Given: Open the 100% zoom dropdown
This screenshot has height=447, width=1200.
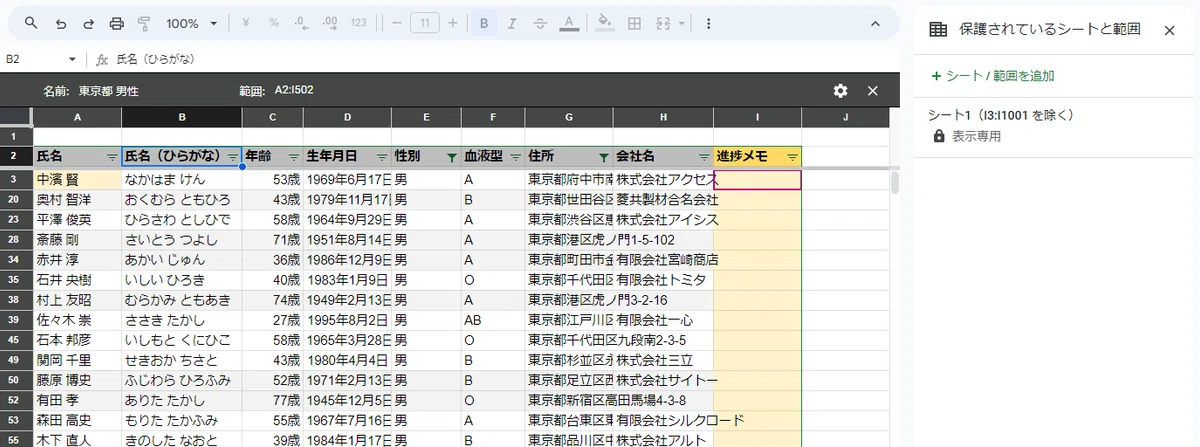Looking at the screenshot, I should 192,23.
